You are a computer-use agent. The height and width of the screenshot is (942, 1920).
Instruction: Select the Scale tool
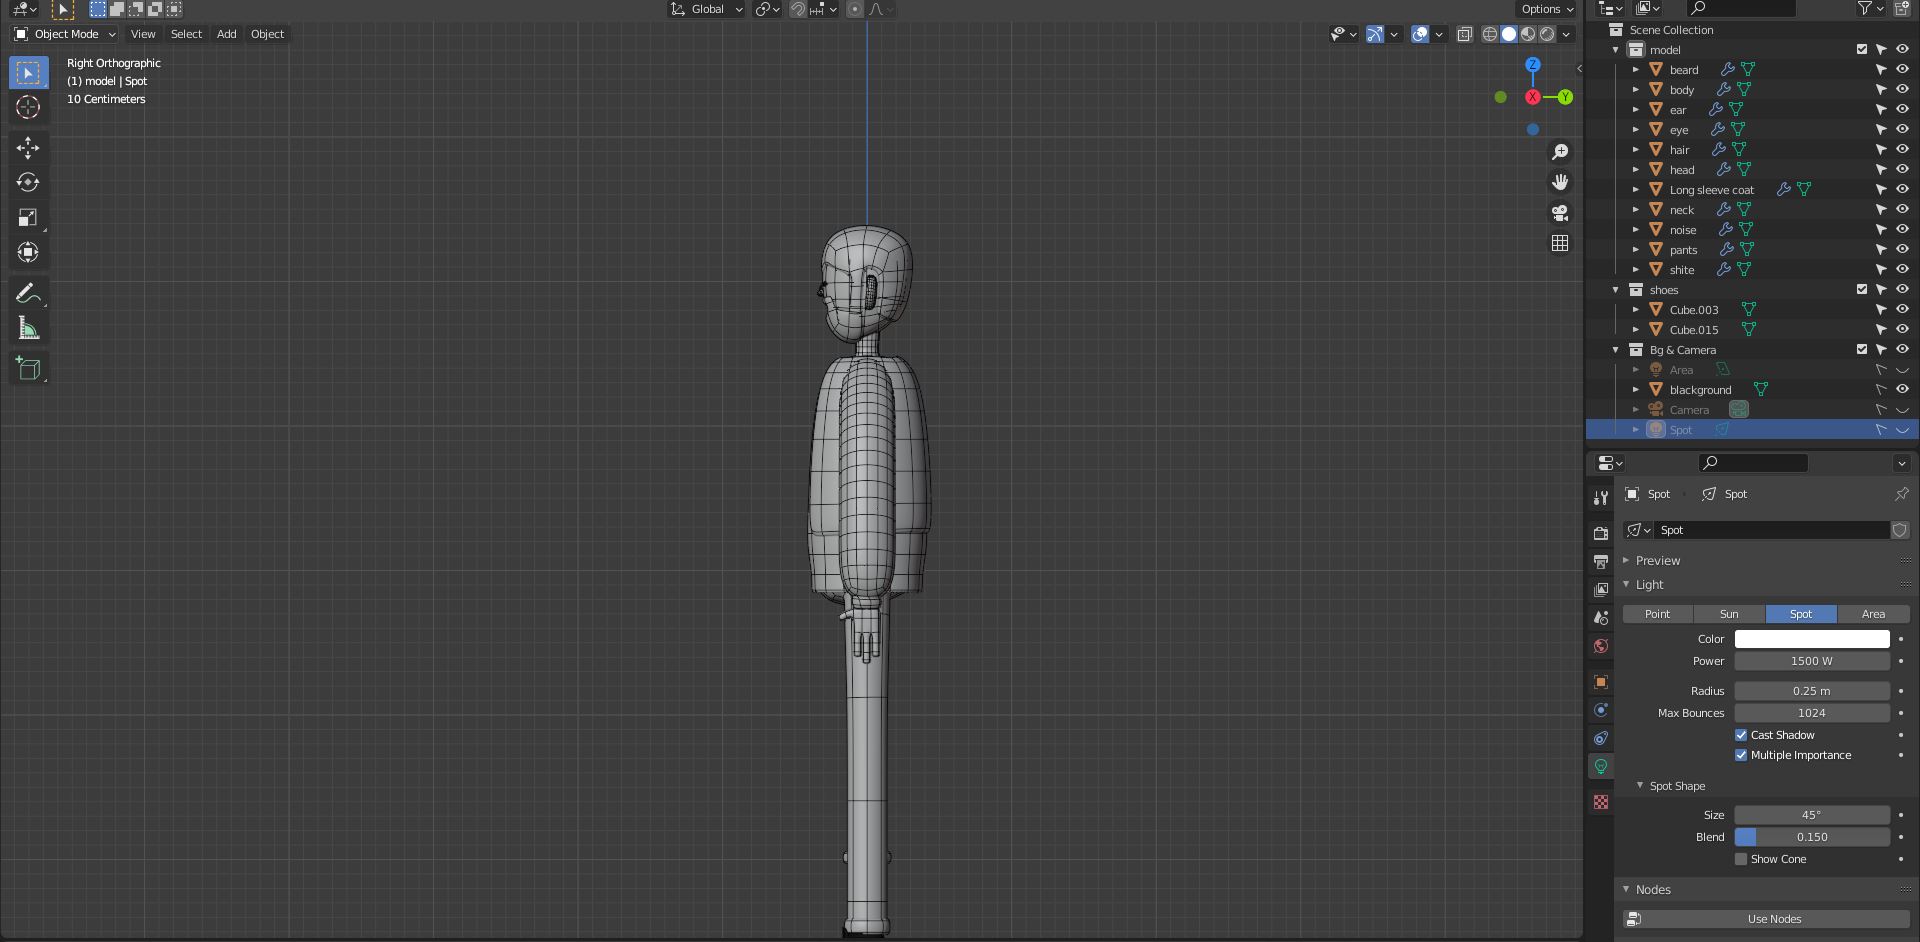tap(28, 217)
